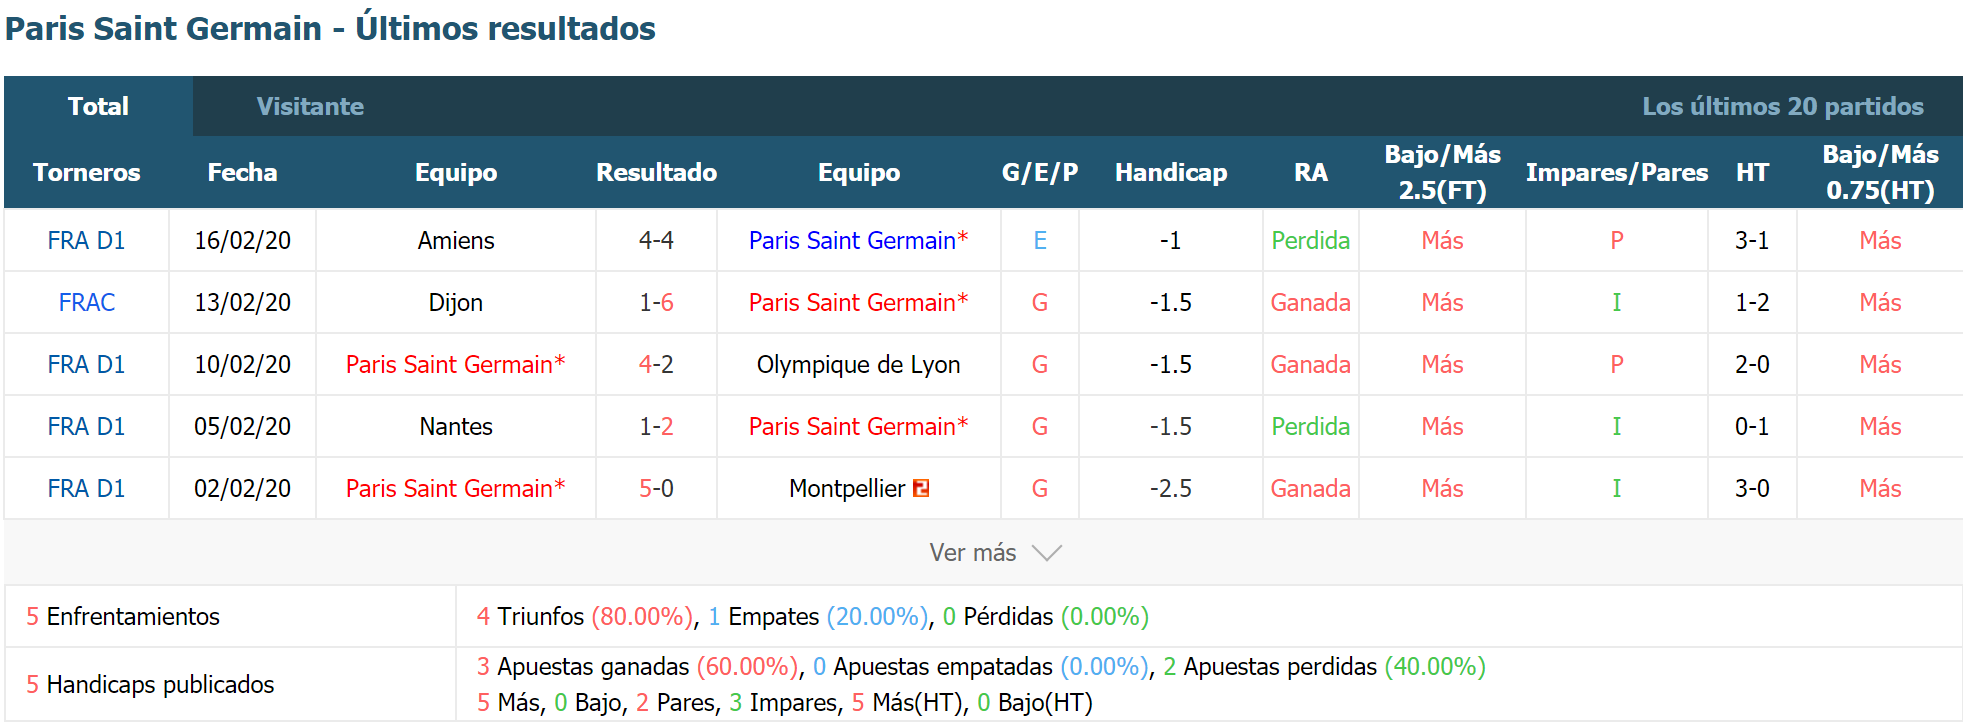Expand the Ver más chevron arrow
This screenshot has height=725, width=1963.
(x=1046, y=553)
